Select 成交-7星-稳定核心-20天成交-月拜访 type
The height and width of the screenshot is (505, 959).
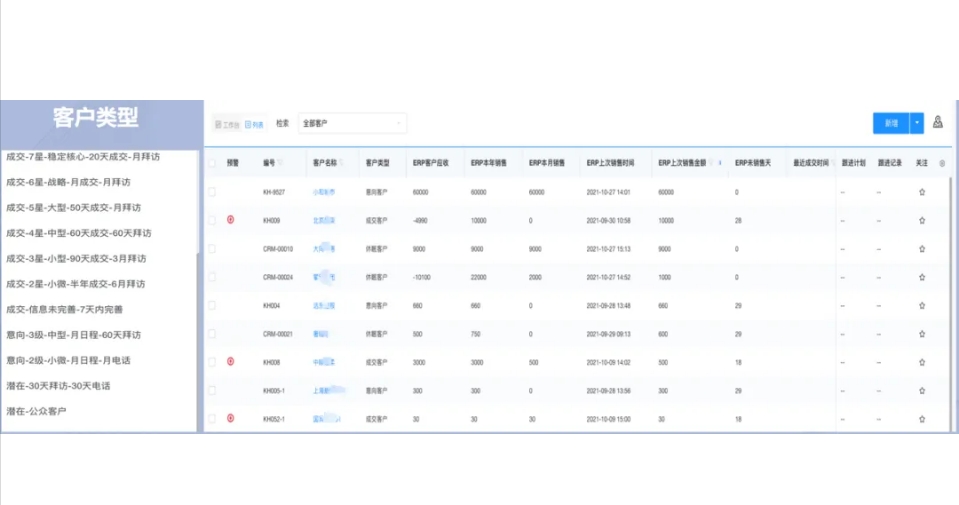83,157
